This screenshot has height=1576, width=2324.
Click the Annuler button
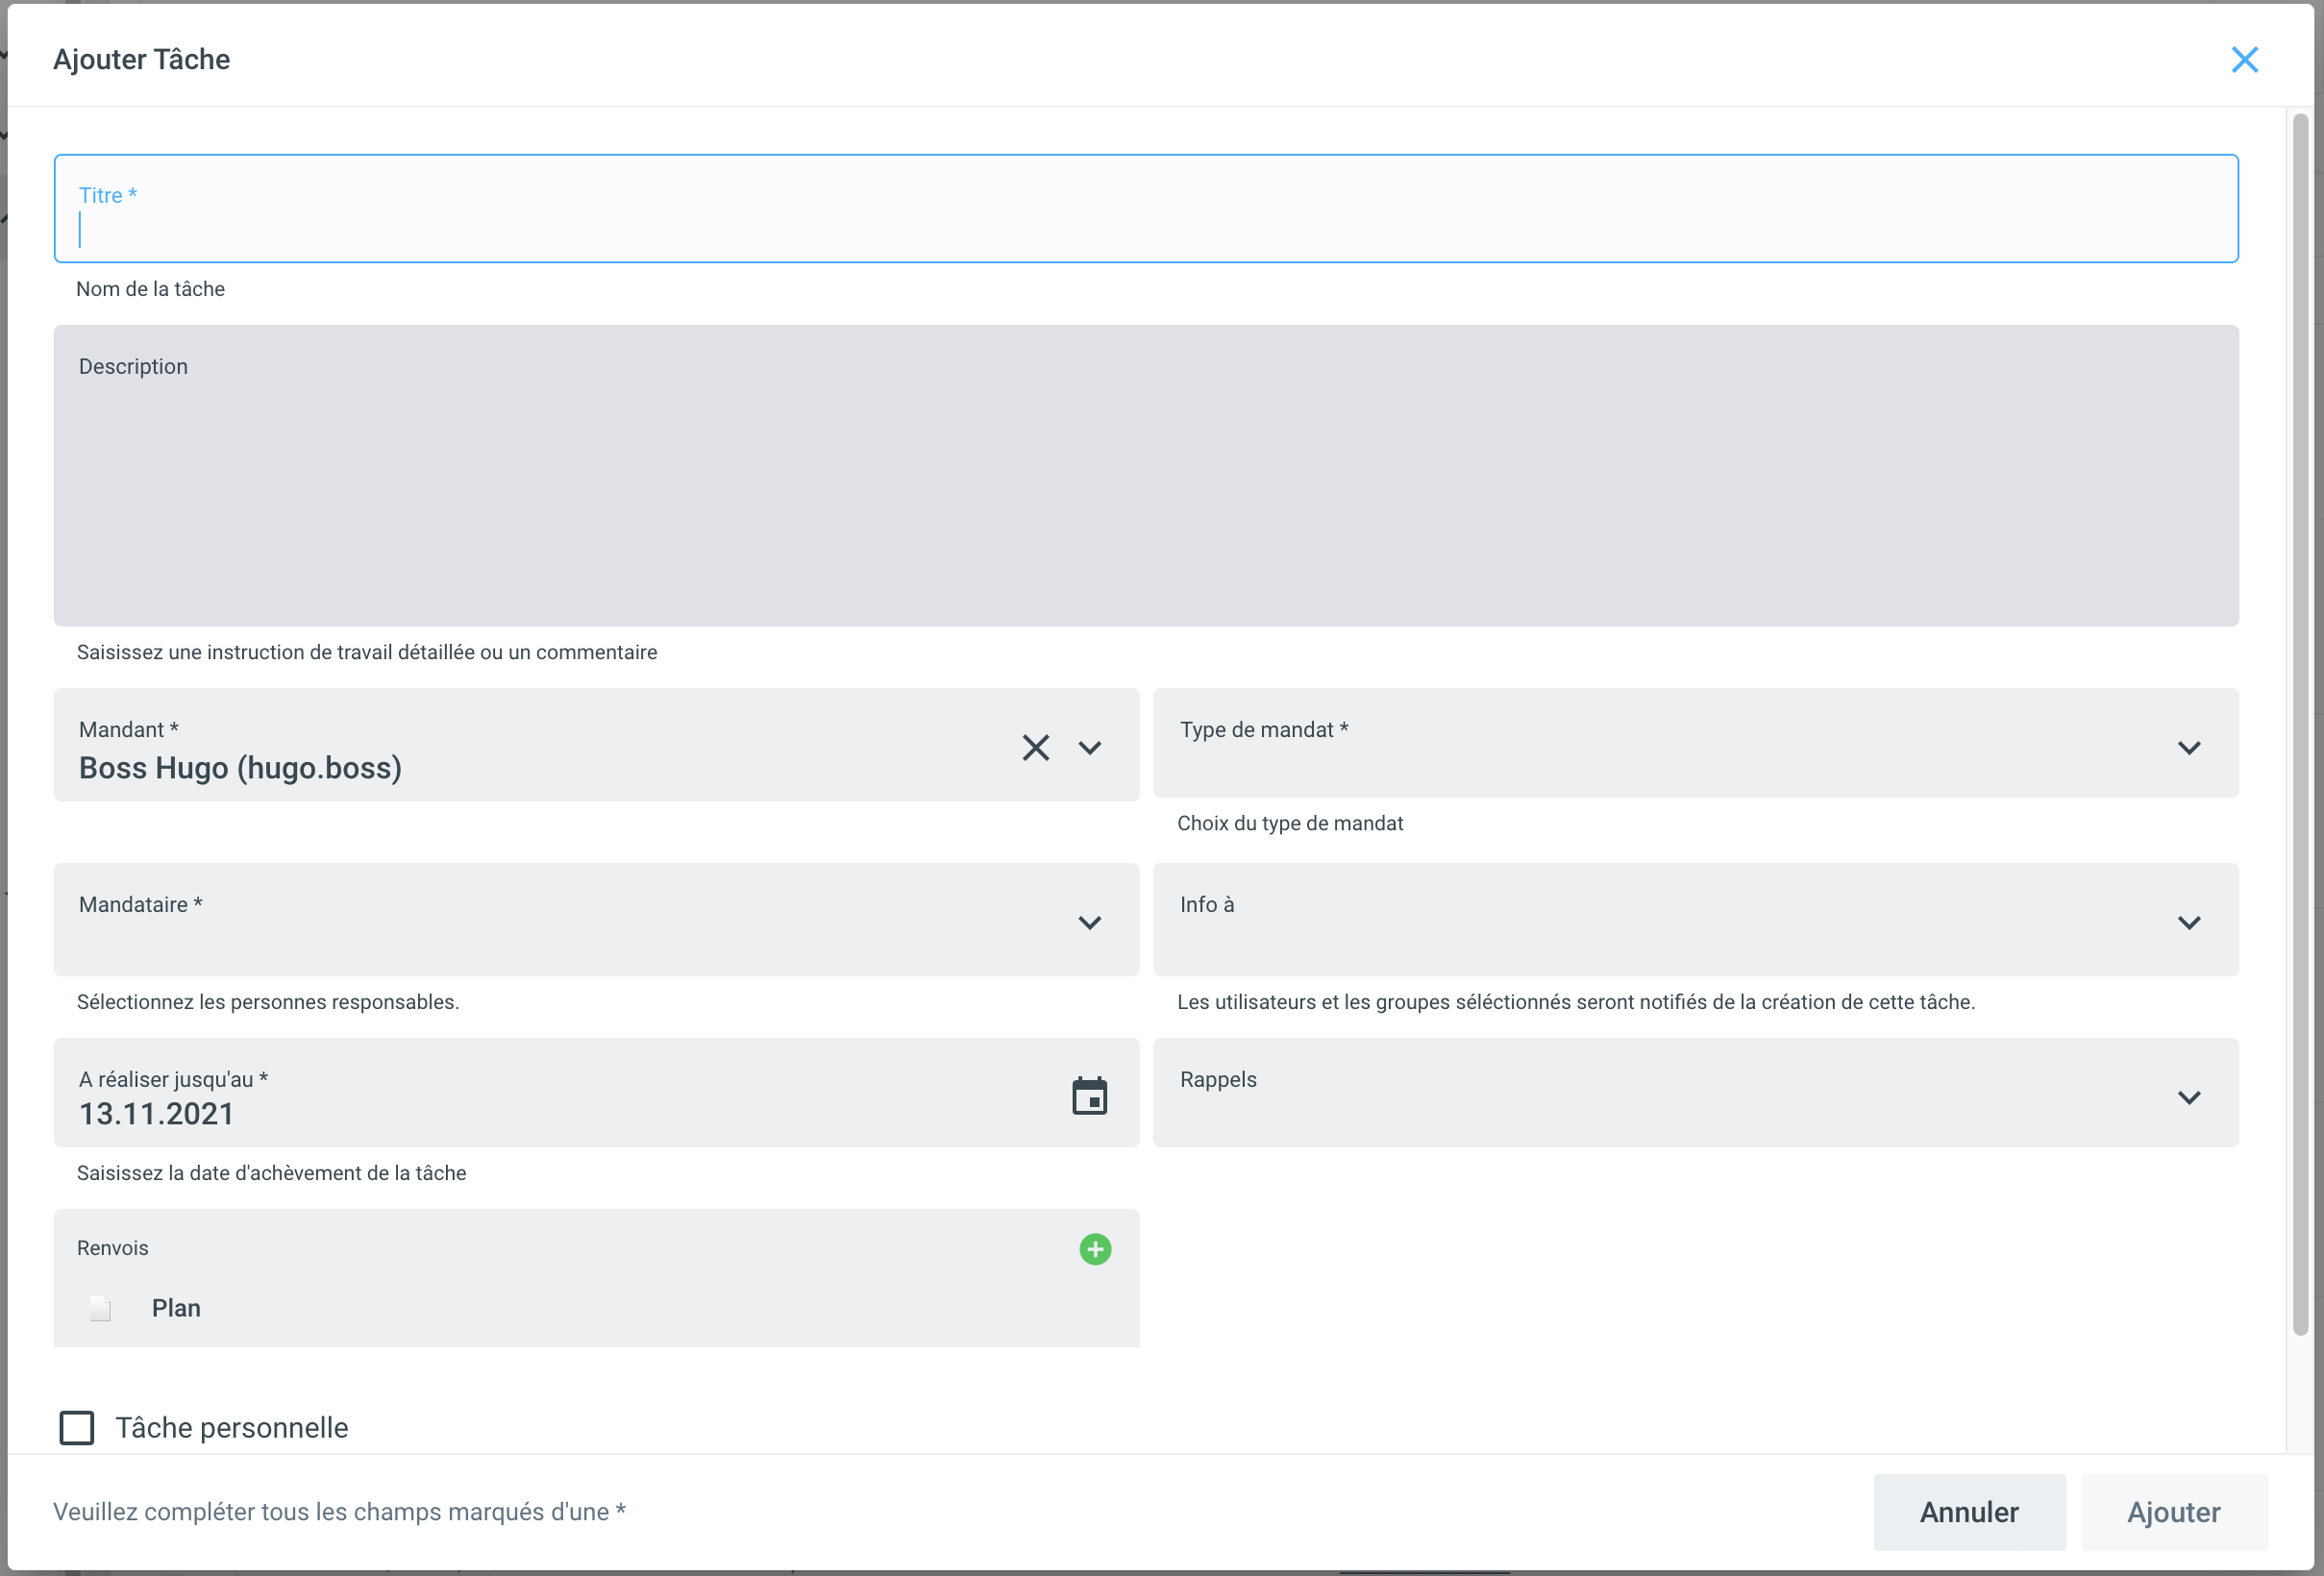tap(1968, 1512)
